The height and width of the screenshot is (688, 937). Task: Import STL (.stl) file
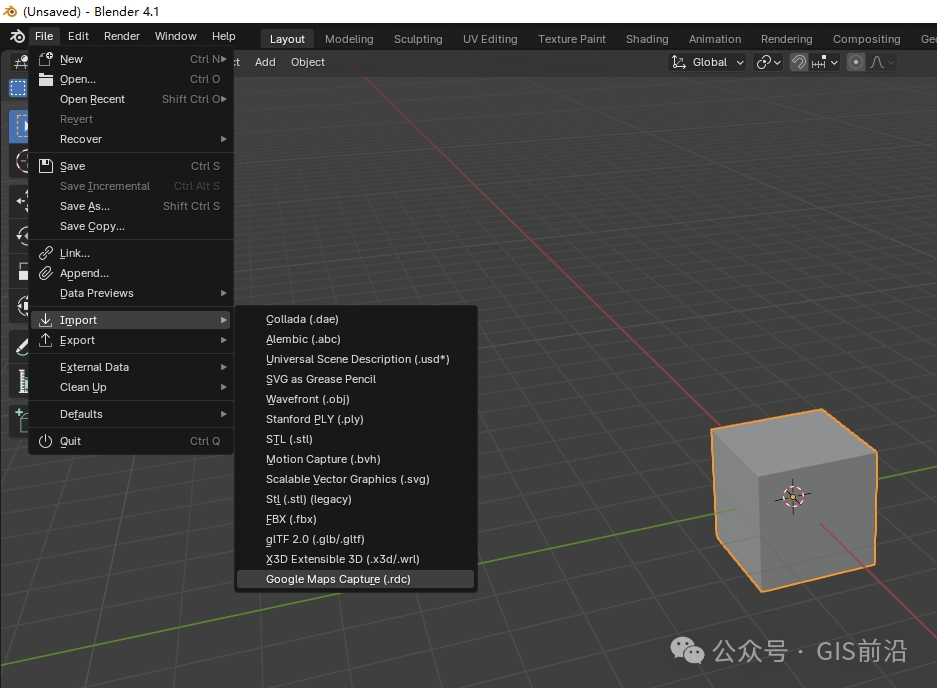coord(356,439)
